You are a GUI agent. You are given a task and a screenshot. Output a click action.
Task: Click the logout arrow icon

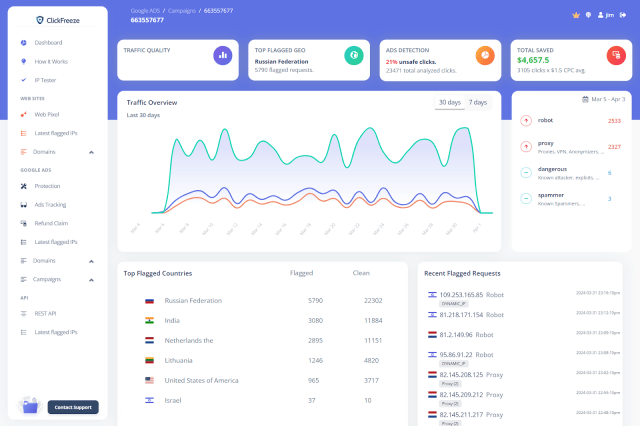(624, 15)
